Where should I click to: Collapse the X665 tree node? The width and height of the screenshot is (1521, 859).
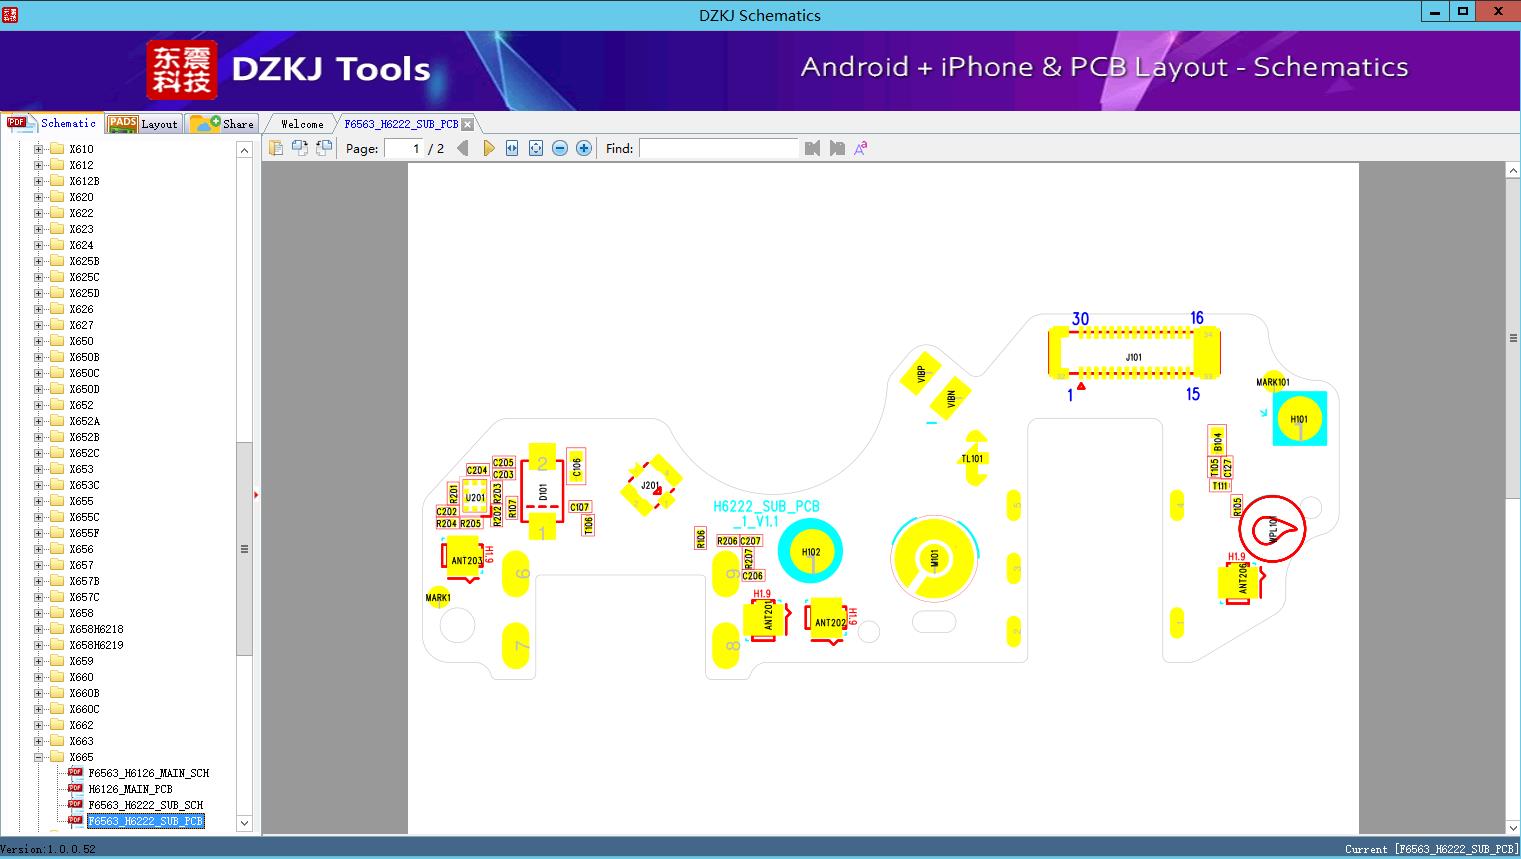pos(38,757)
